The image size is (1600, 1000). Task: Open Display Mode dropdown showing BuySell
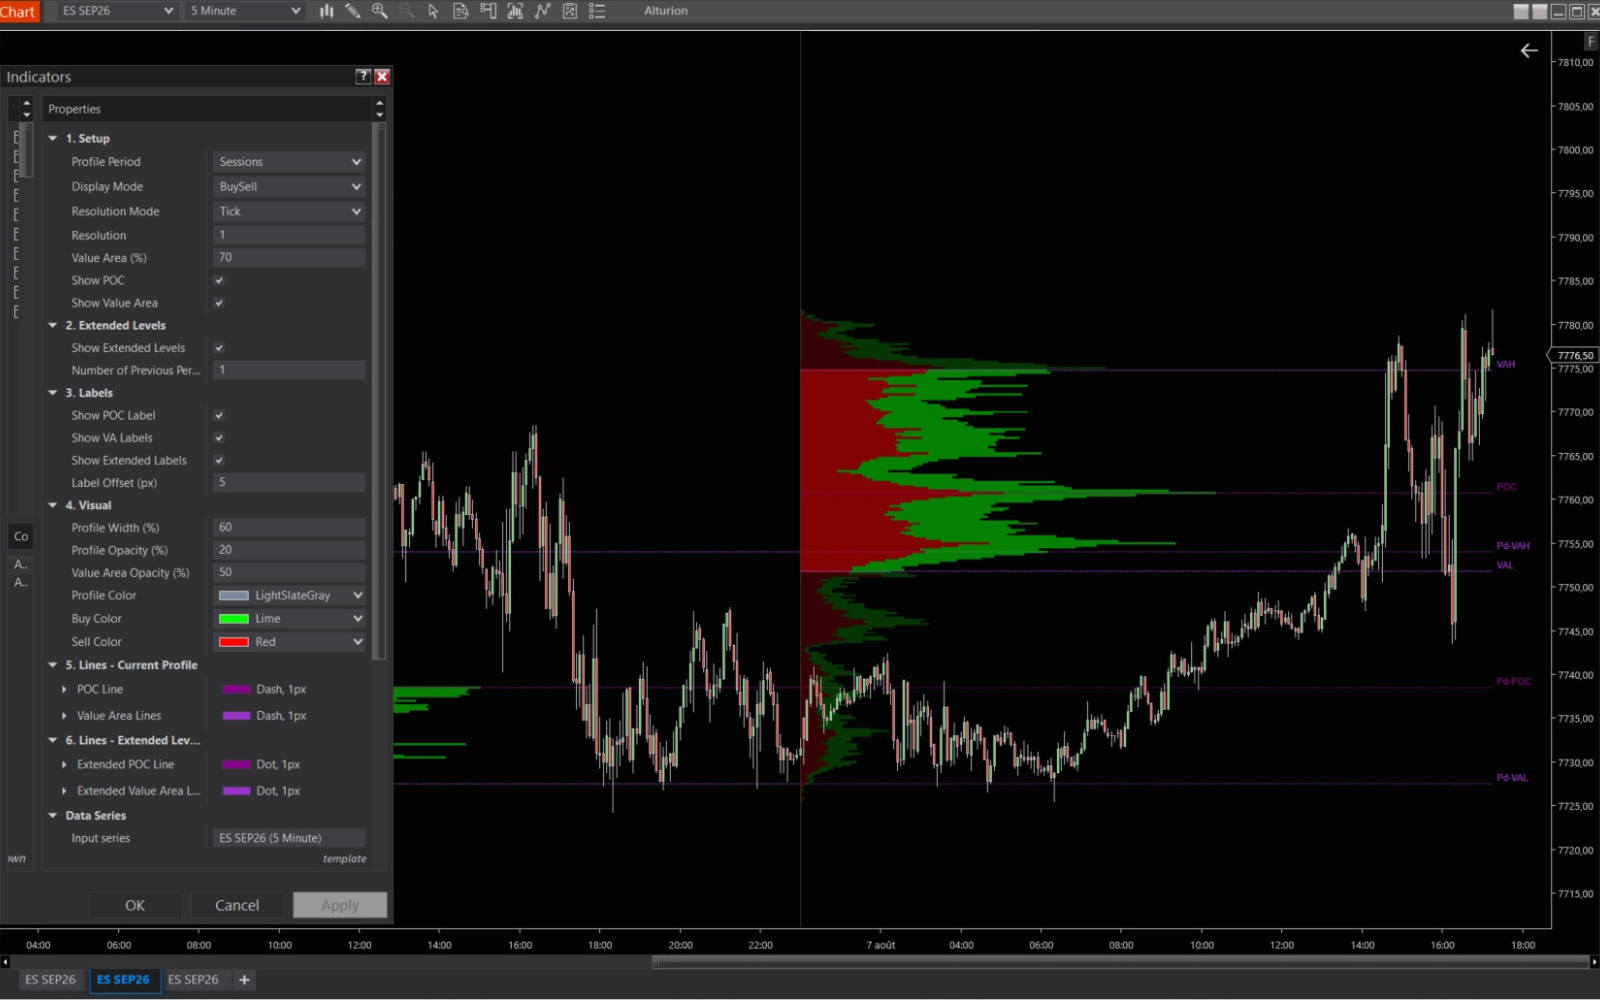coord(289,187)
